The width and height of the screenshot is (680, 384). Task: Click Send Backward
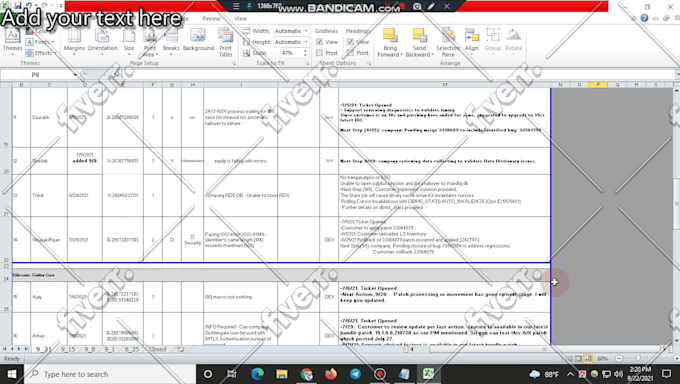click(419, 43)
